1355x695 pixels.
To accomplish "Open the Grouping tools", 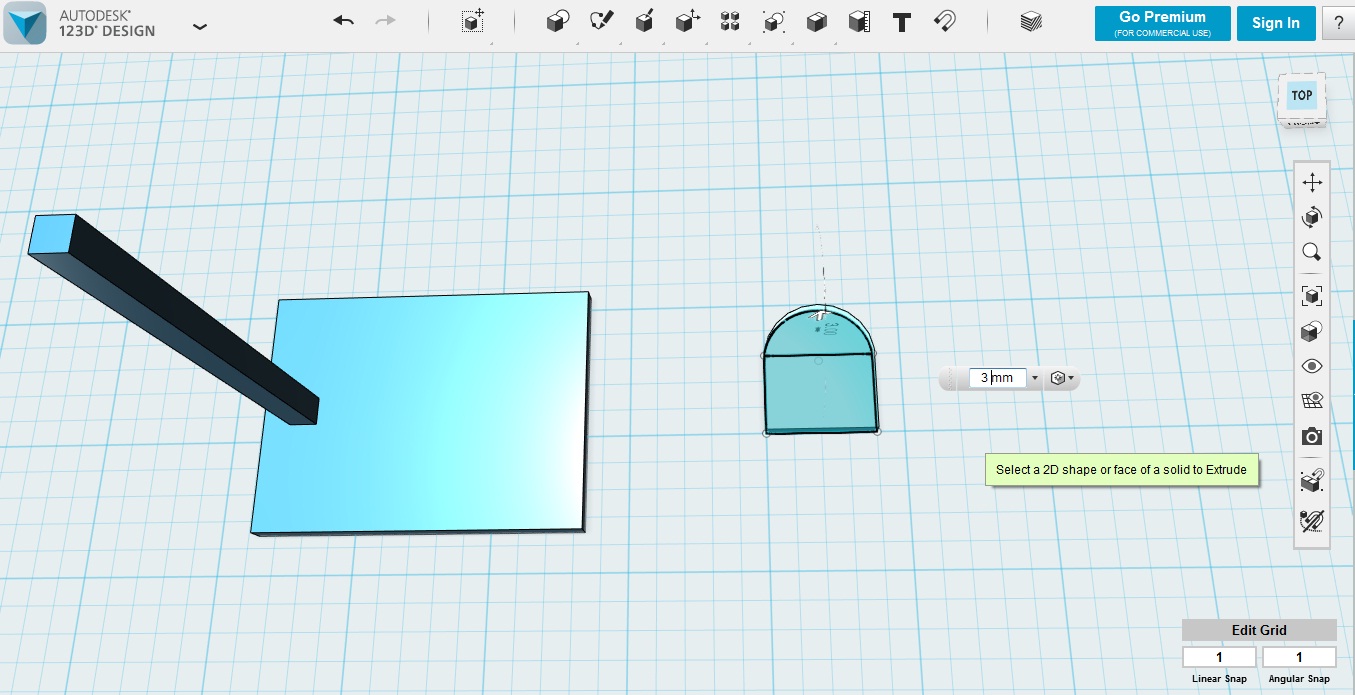I will click(773, 21).
